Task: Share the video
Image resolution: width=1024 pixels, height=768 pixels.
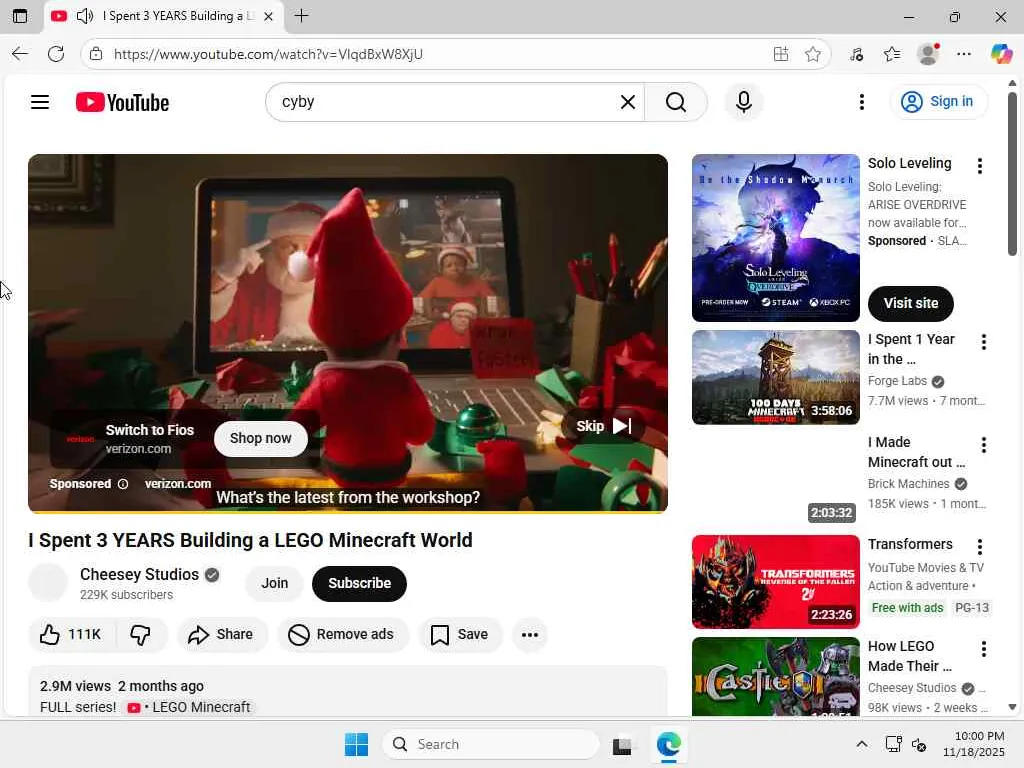Action: tap(221, 634)
